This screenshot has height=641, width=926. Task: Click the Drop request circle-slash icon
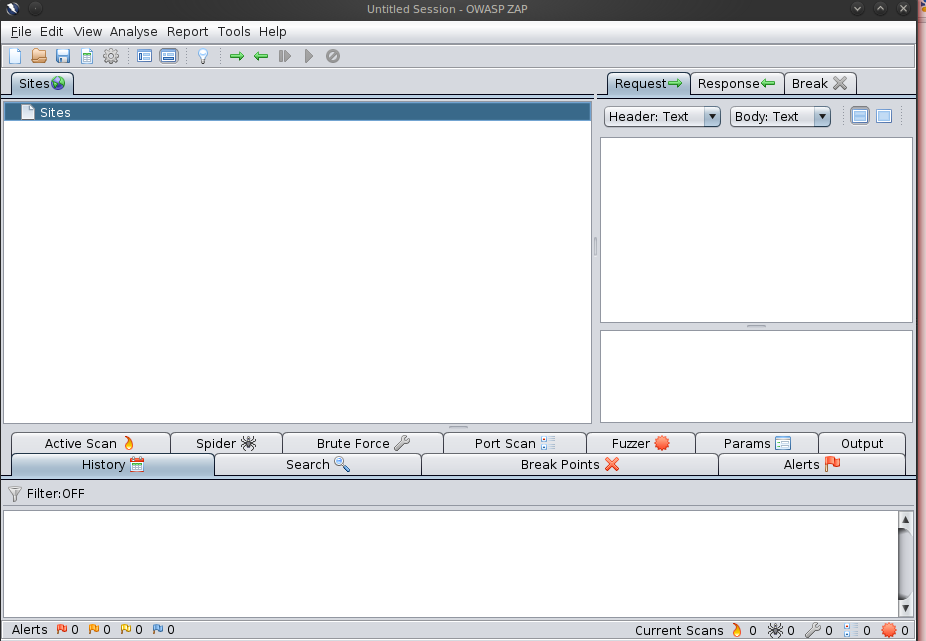pos(333,56)
